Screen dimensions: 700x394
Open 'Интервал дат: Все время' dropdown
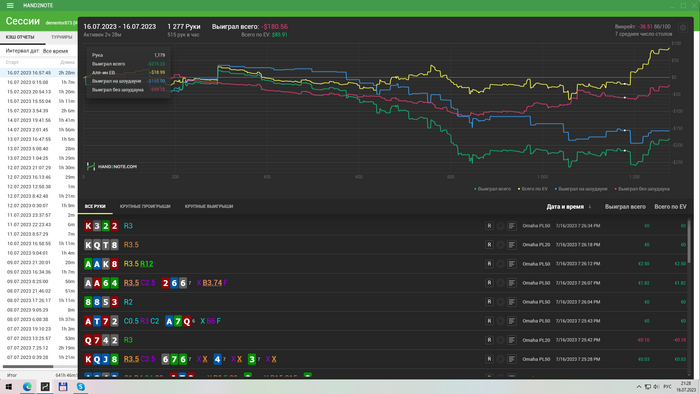click(37, 51)
